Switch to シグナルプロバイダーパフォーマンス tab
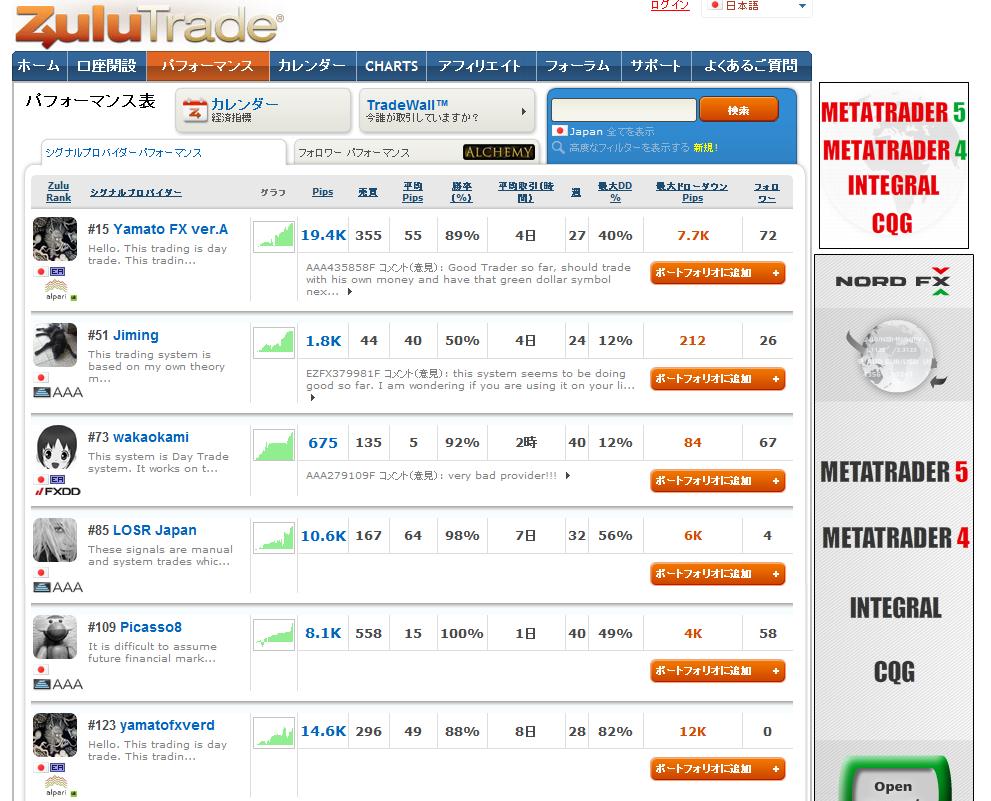The height and width of the screenshot is (801, 991). point(163,152)
